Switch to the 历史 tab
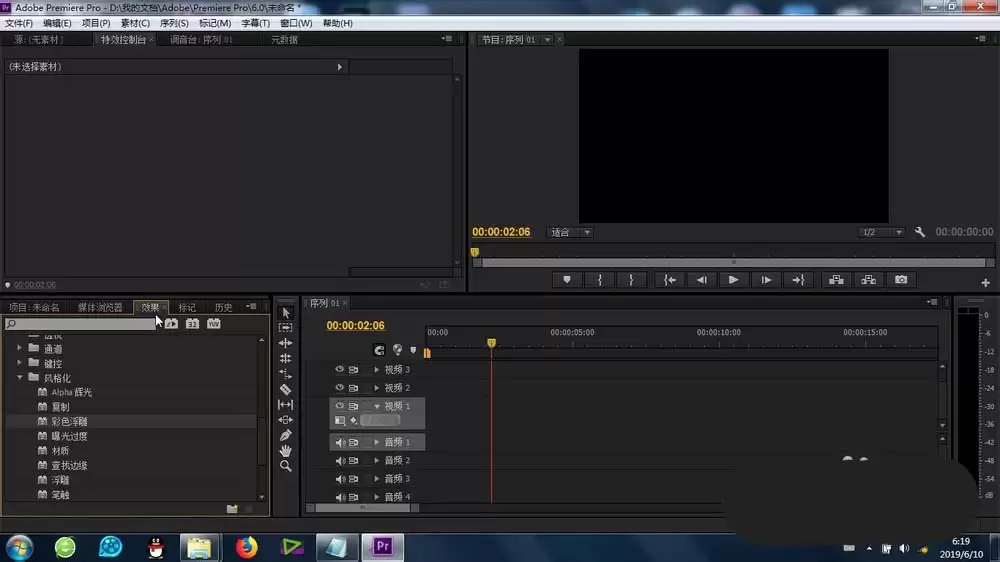 click(223, 307)
